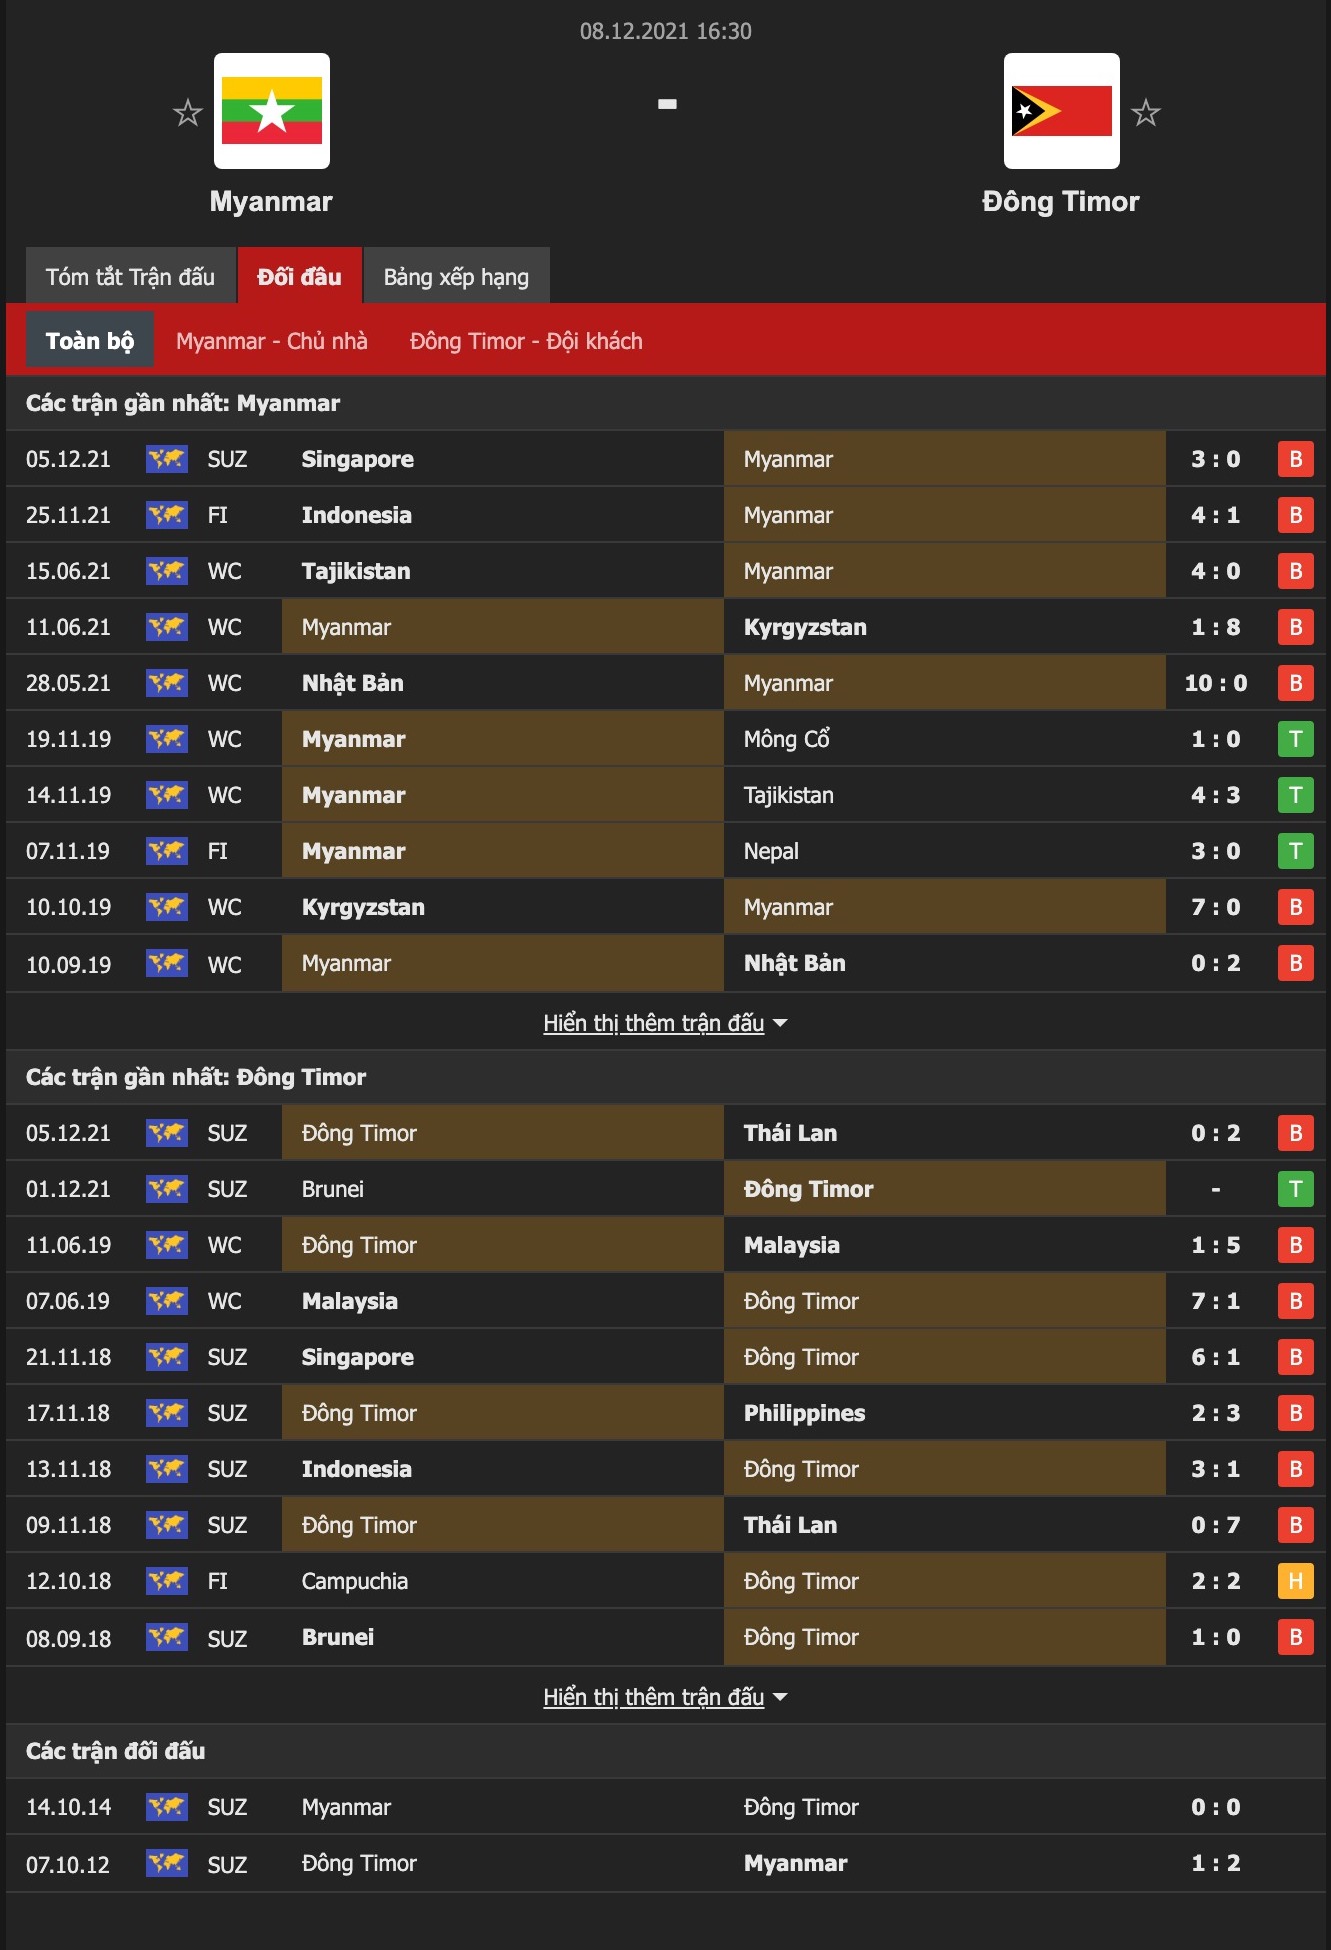Click the win badge on Myanmar vs Nepal row
This screenshot has height=1950, width=1331.
tap(1295, 851)
